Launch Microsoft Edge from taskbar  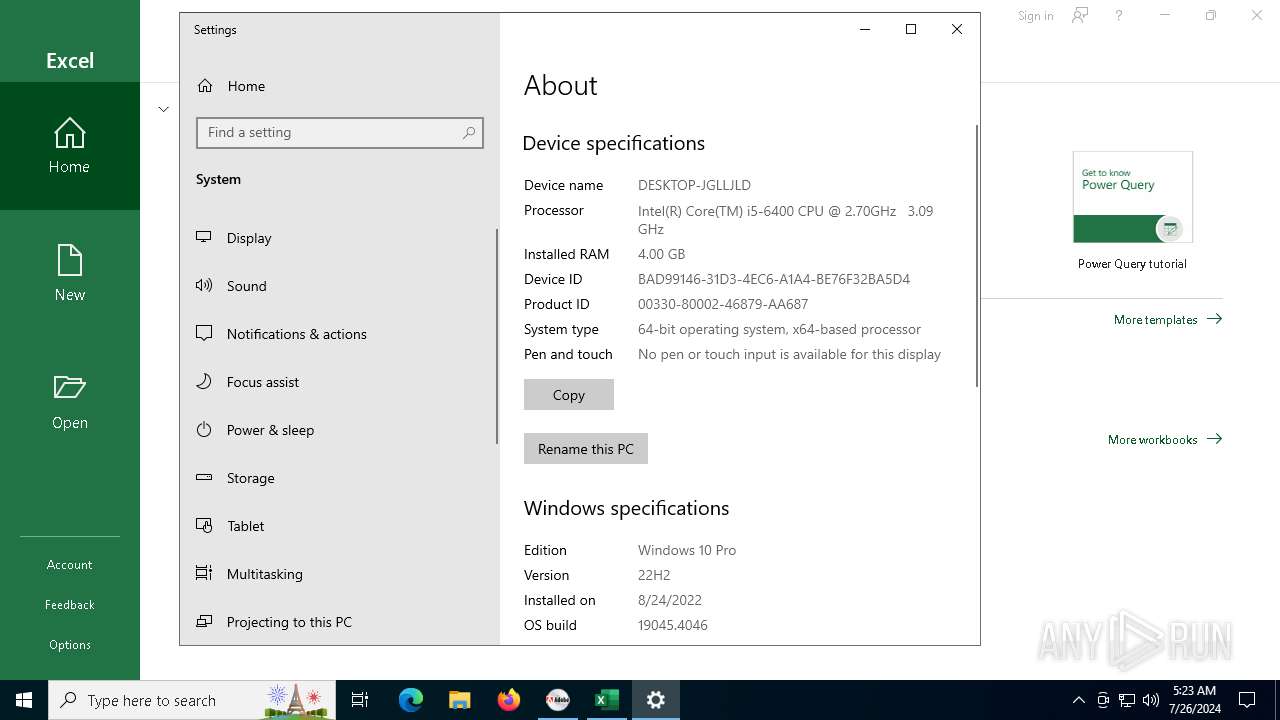click(x=411, y=700)
